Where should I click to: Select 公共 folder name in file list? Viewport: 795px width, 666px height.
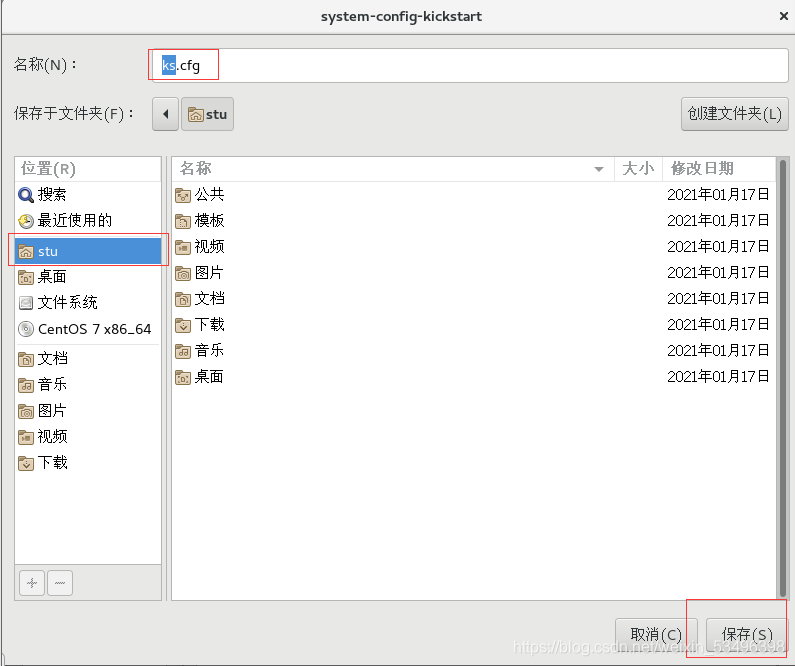[x=209, y=195]
